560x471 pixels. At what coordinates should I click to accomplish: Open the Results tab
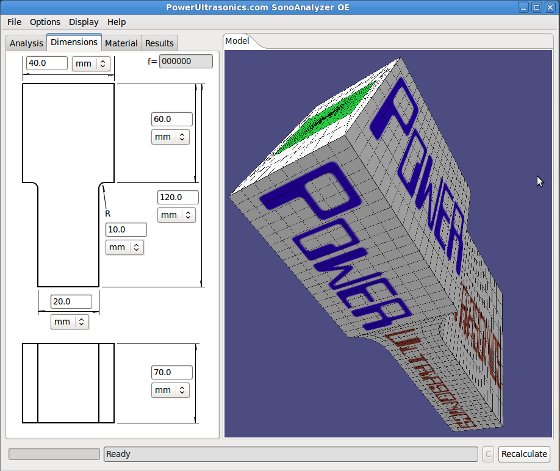159,43
